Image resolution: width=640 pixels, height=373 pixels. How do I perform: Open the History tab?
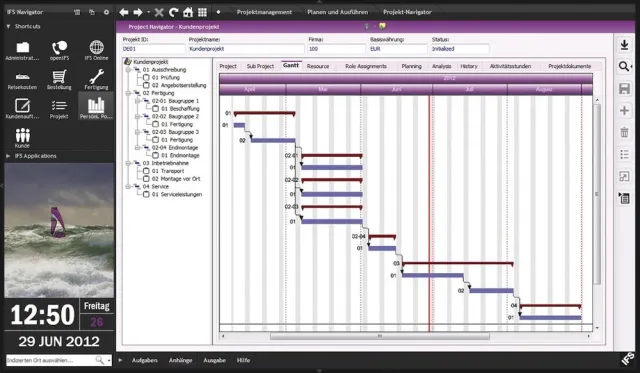[469, 66]
